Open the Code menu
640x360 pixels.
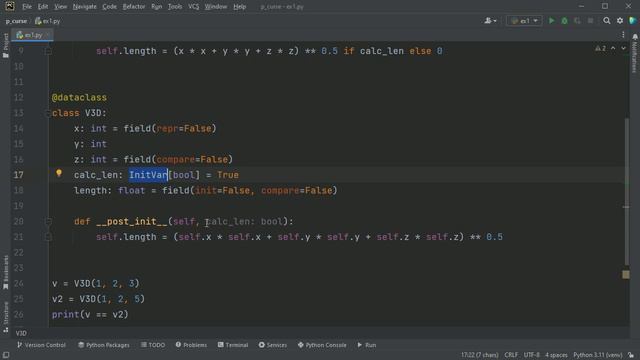pyautogui.click(x=109, y=7)
